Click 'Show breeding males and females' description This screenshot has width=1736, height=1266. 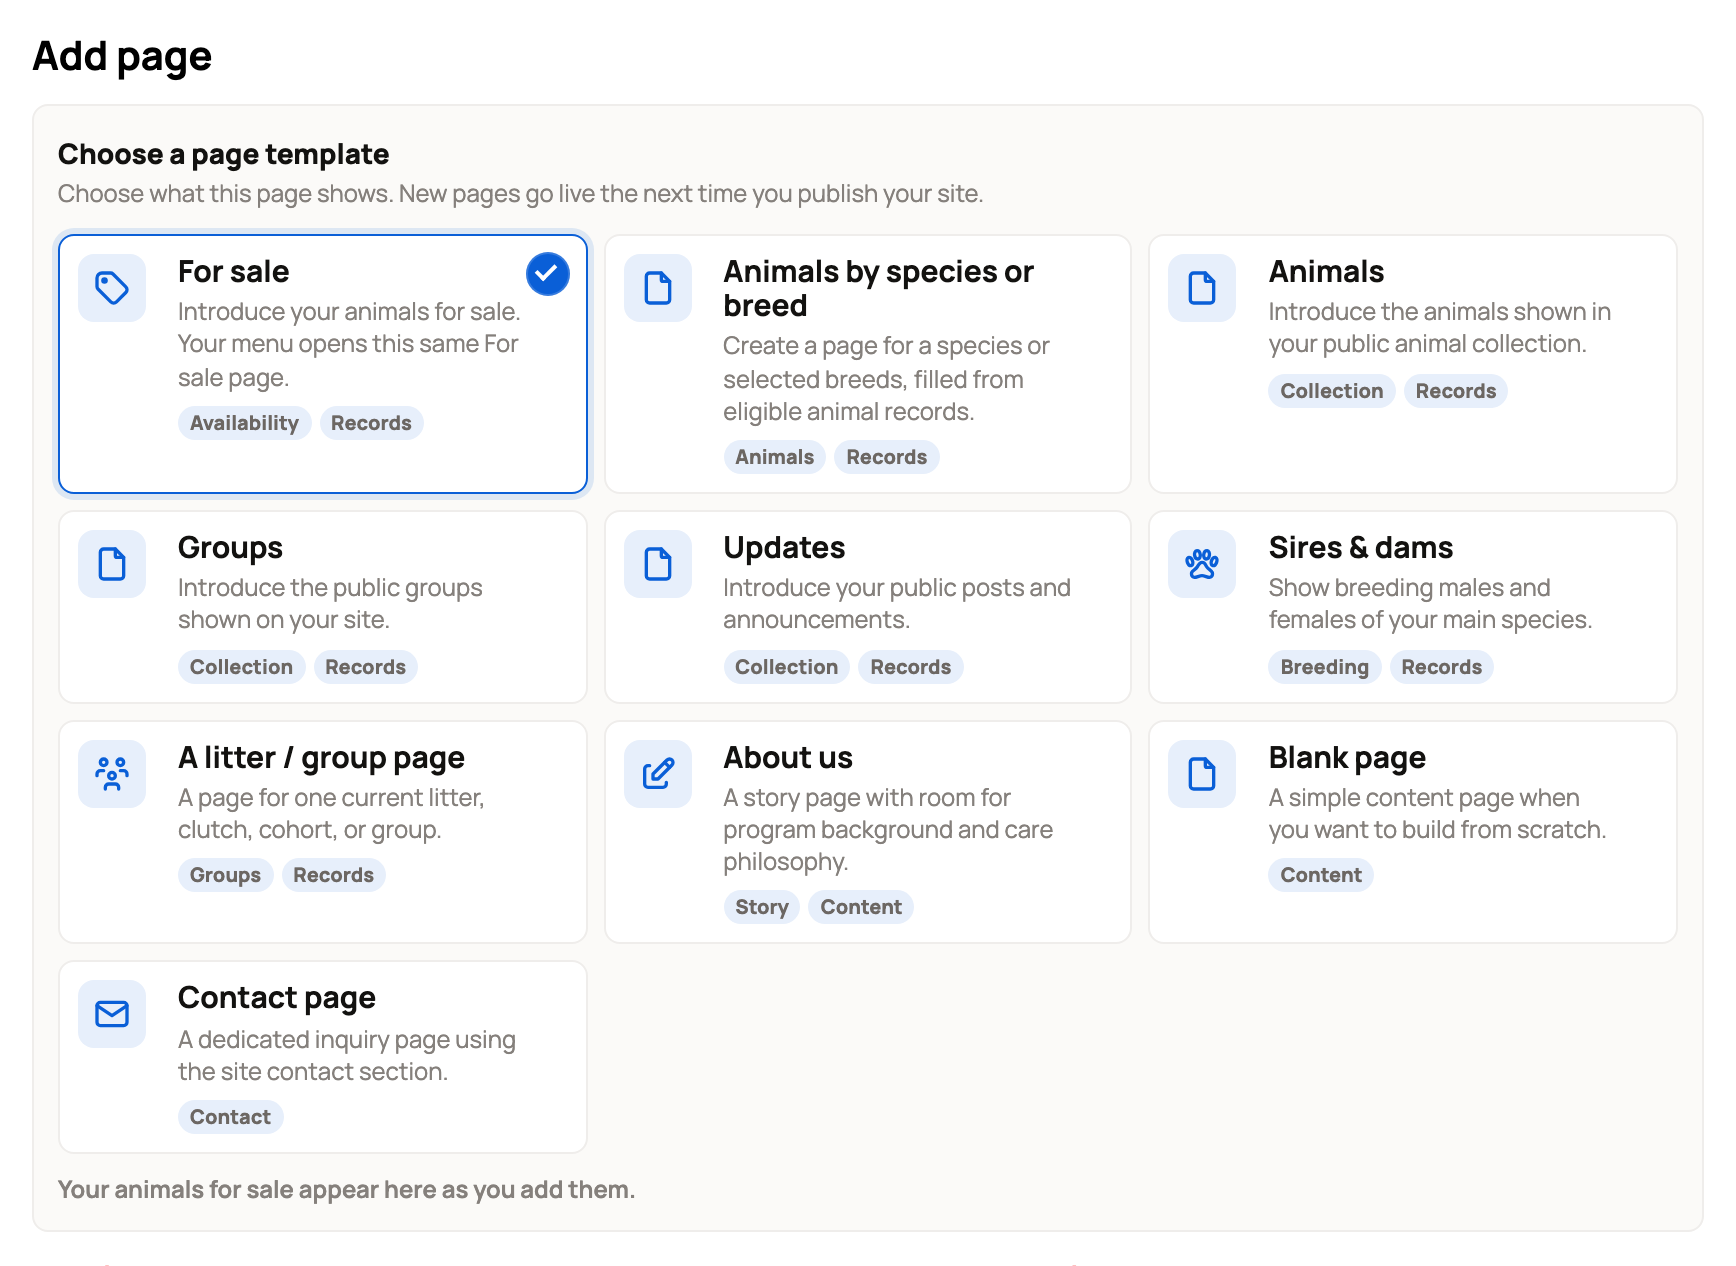[1431, 604]
